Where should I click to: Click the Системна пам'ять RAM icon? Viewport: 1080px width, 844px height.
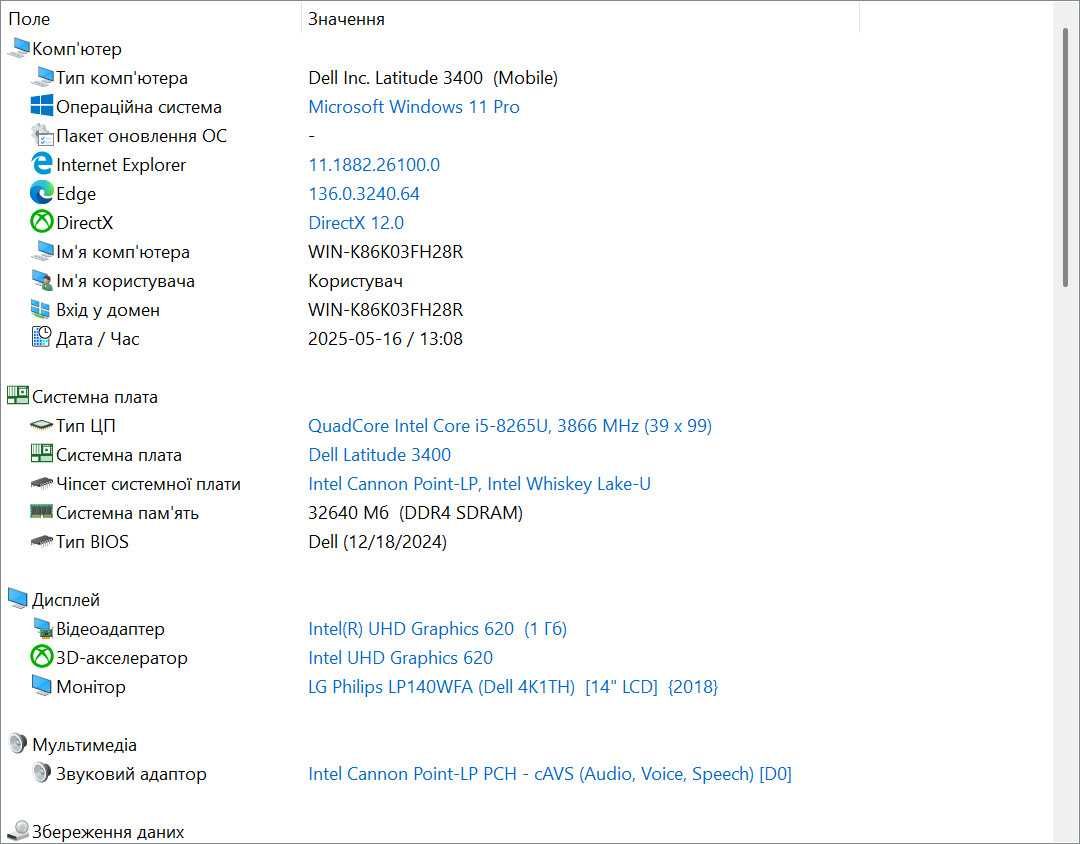coord(42,512)
